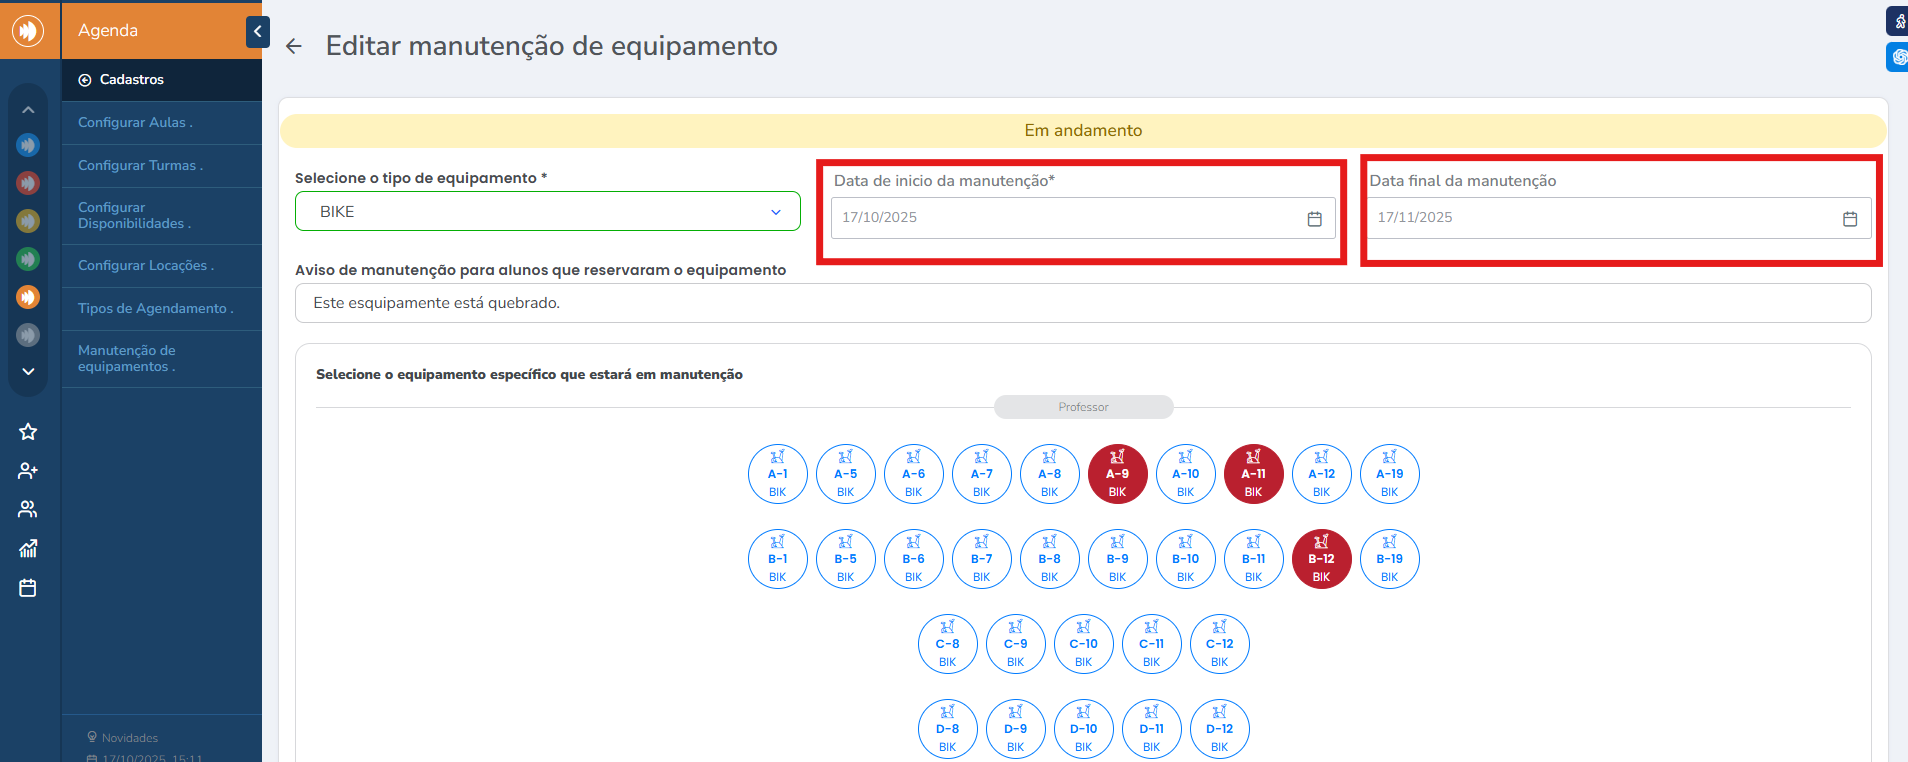Click the maintenance notice text field
Screen dimensions: 1908x762
click(x=1082, y=303)
